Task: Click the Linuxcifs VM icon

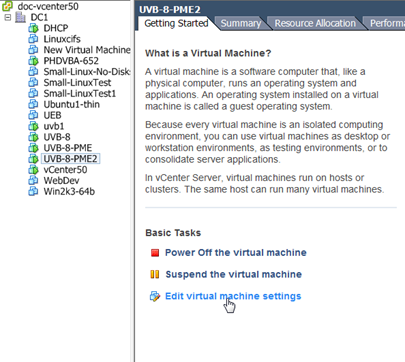Action: tap(33, 39)
